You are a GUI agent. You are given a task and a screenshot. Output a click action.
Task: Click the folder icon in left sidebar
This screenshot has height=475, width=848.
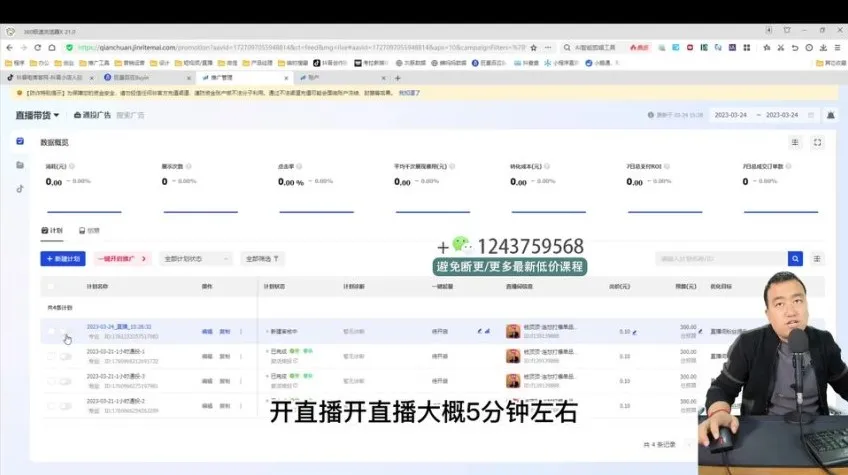tap(20, 164)
